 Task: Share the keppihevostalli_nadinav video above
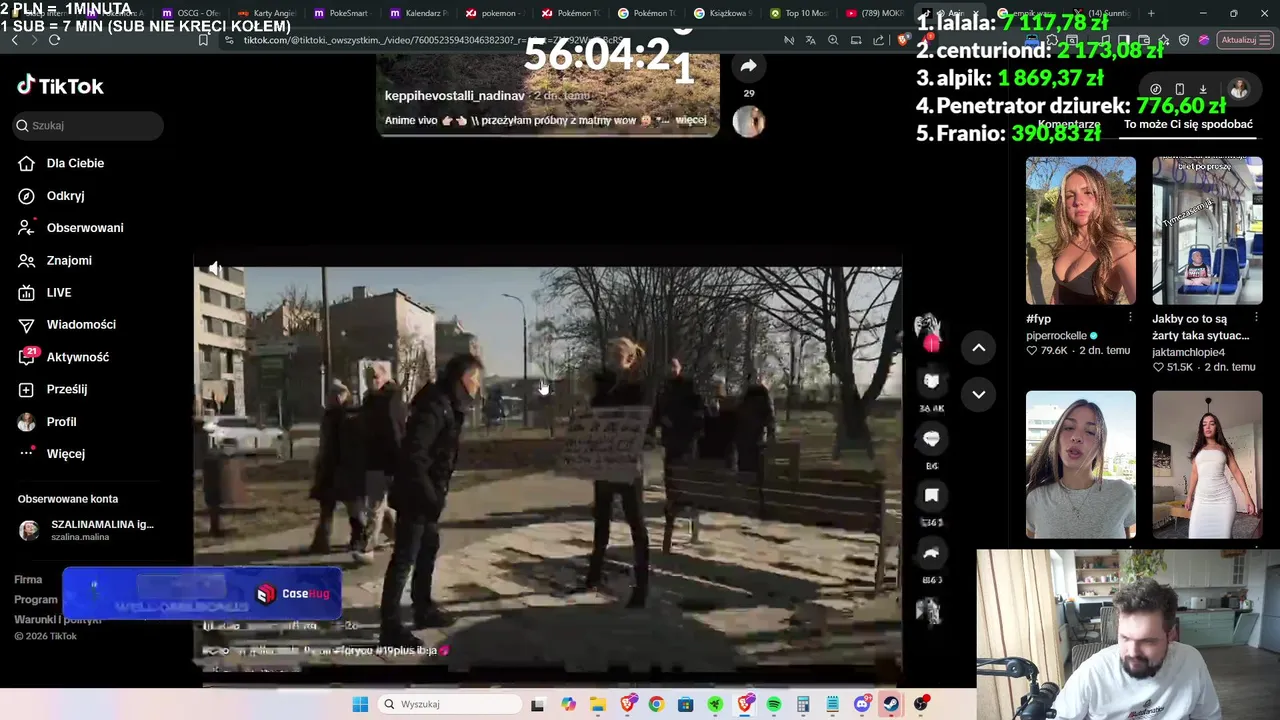click(x=748, y=66)
